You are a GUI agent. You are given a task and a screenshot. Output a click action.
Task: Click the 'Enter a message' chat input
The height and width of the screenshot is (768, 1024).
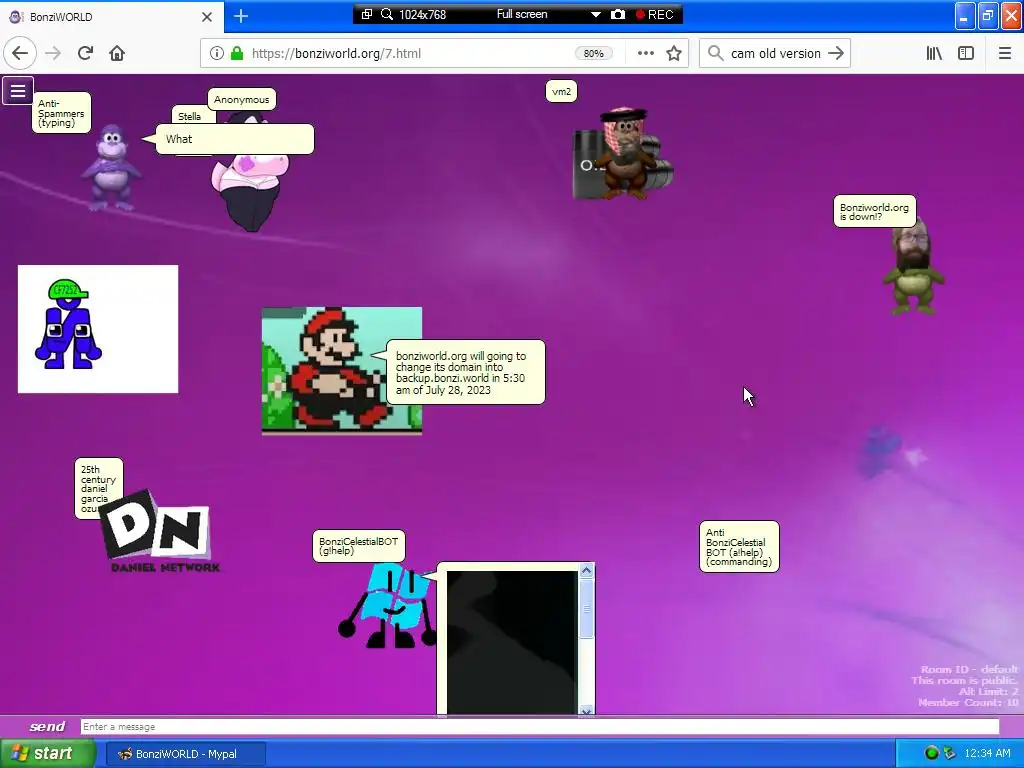tap(539, 727)
